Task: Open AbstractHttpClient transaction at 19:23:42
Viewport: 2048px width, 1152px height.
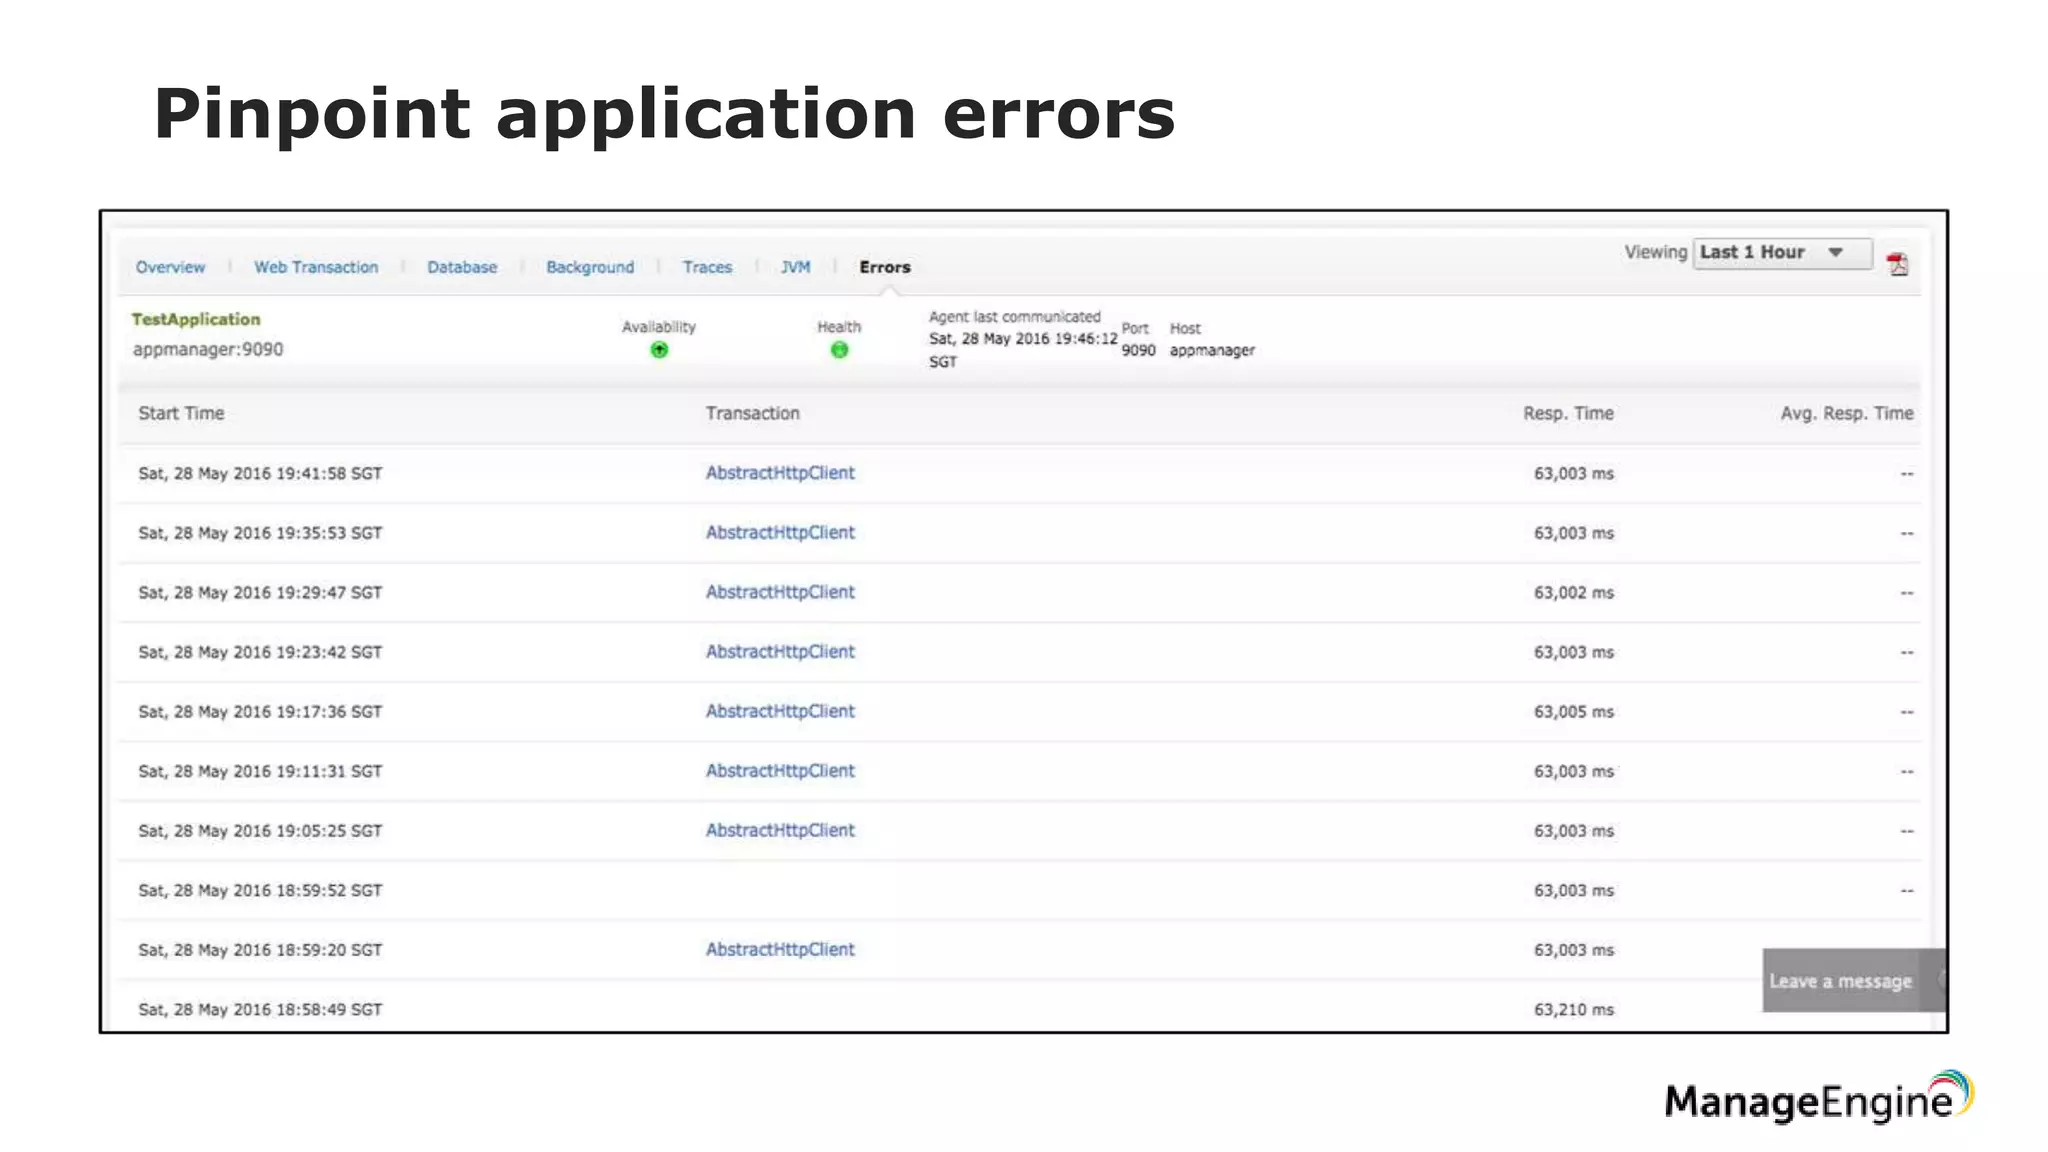Action: click(x=780, y=651)
